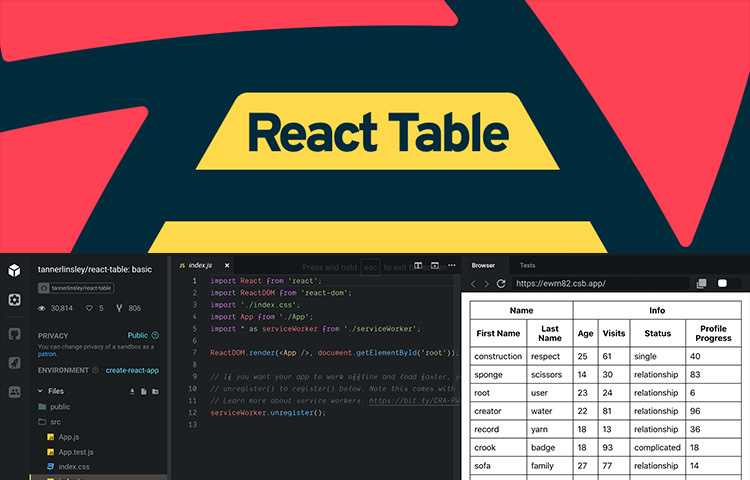Toggle the preview switch beside the URL bar
Screen dimensions: 750x480
[722, 284]
